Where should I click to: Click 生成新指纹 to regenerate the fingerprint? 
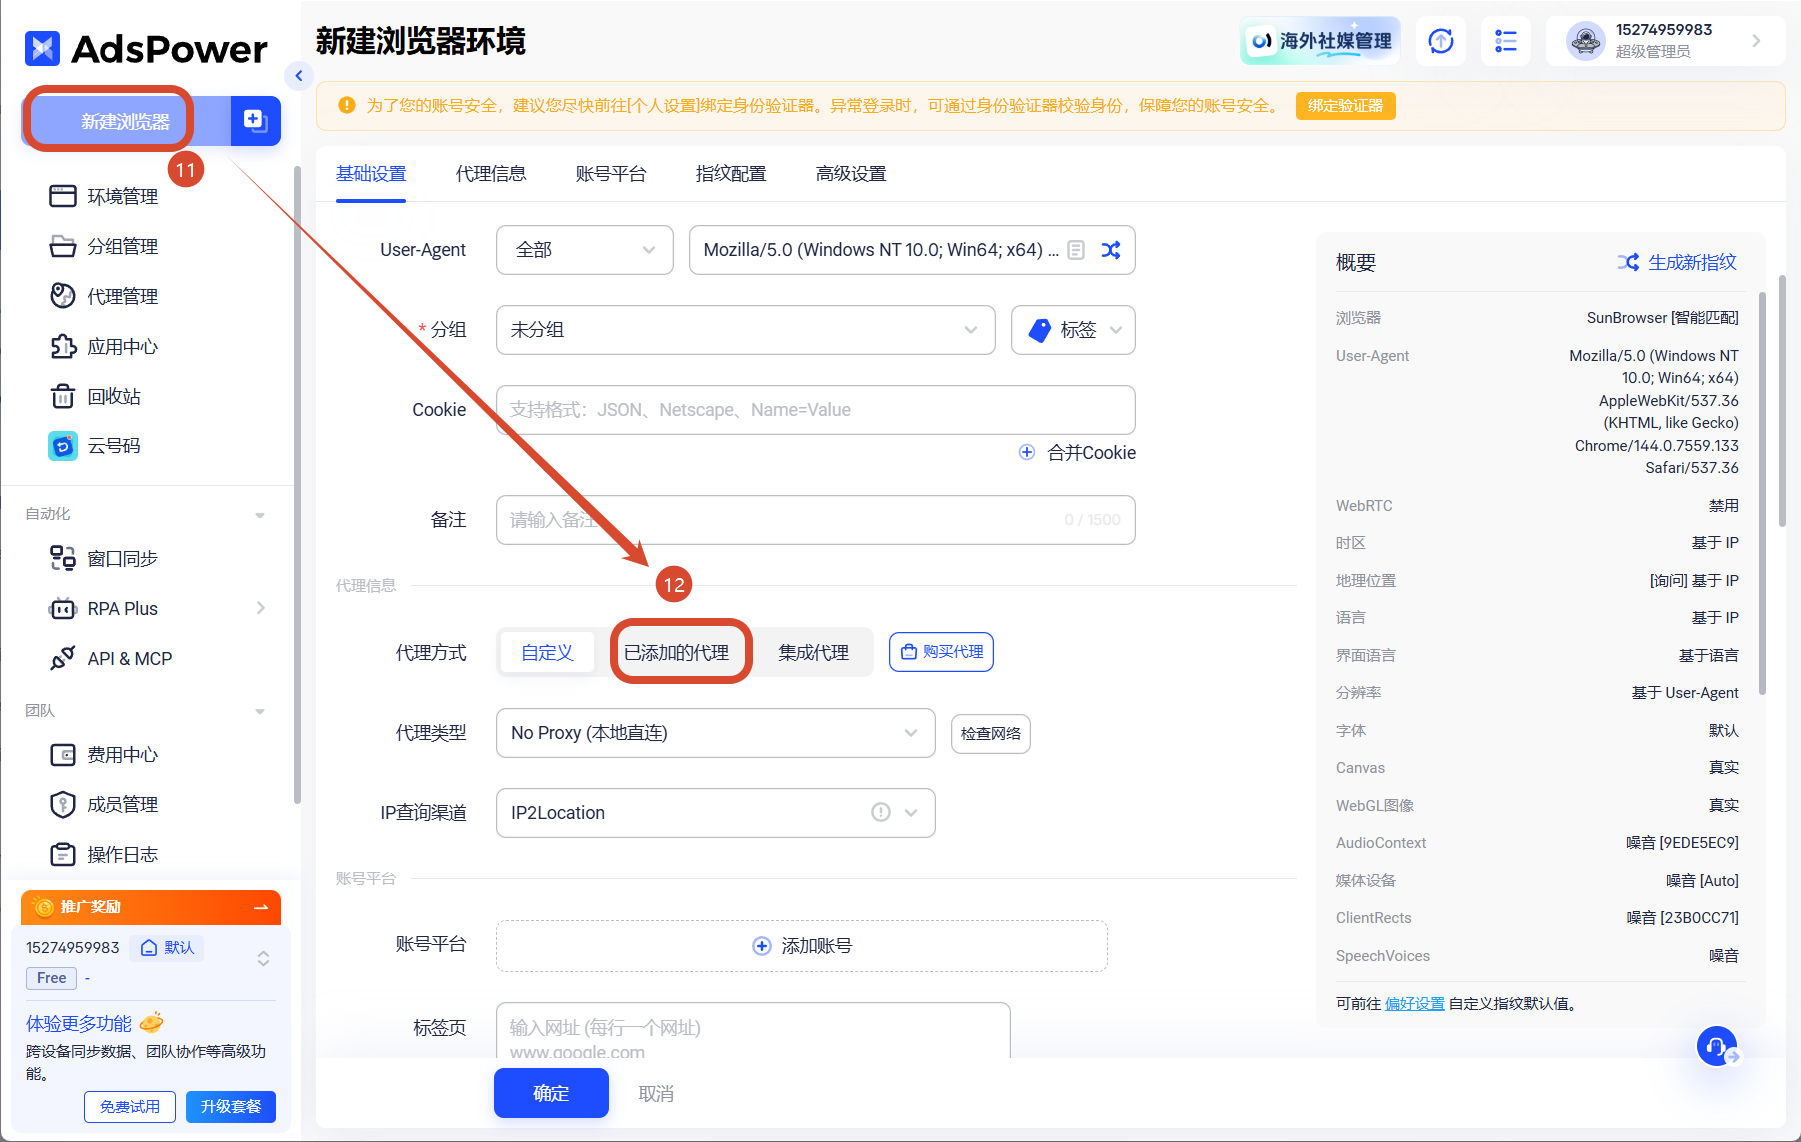(x=1677, y=262)
